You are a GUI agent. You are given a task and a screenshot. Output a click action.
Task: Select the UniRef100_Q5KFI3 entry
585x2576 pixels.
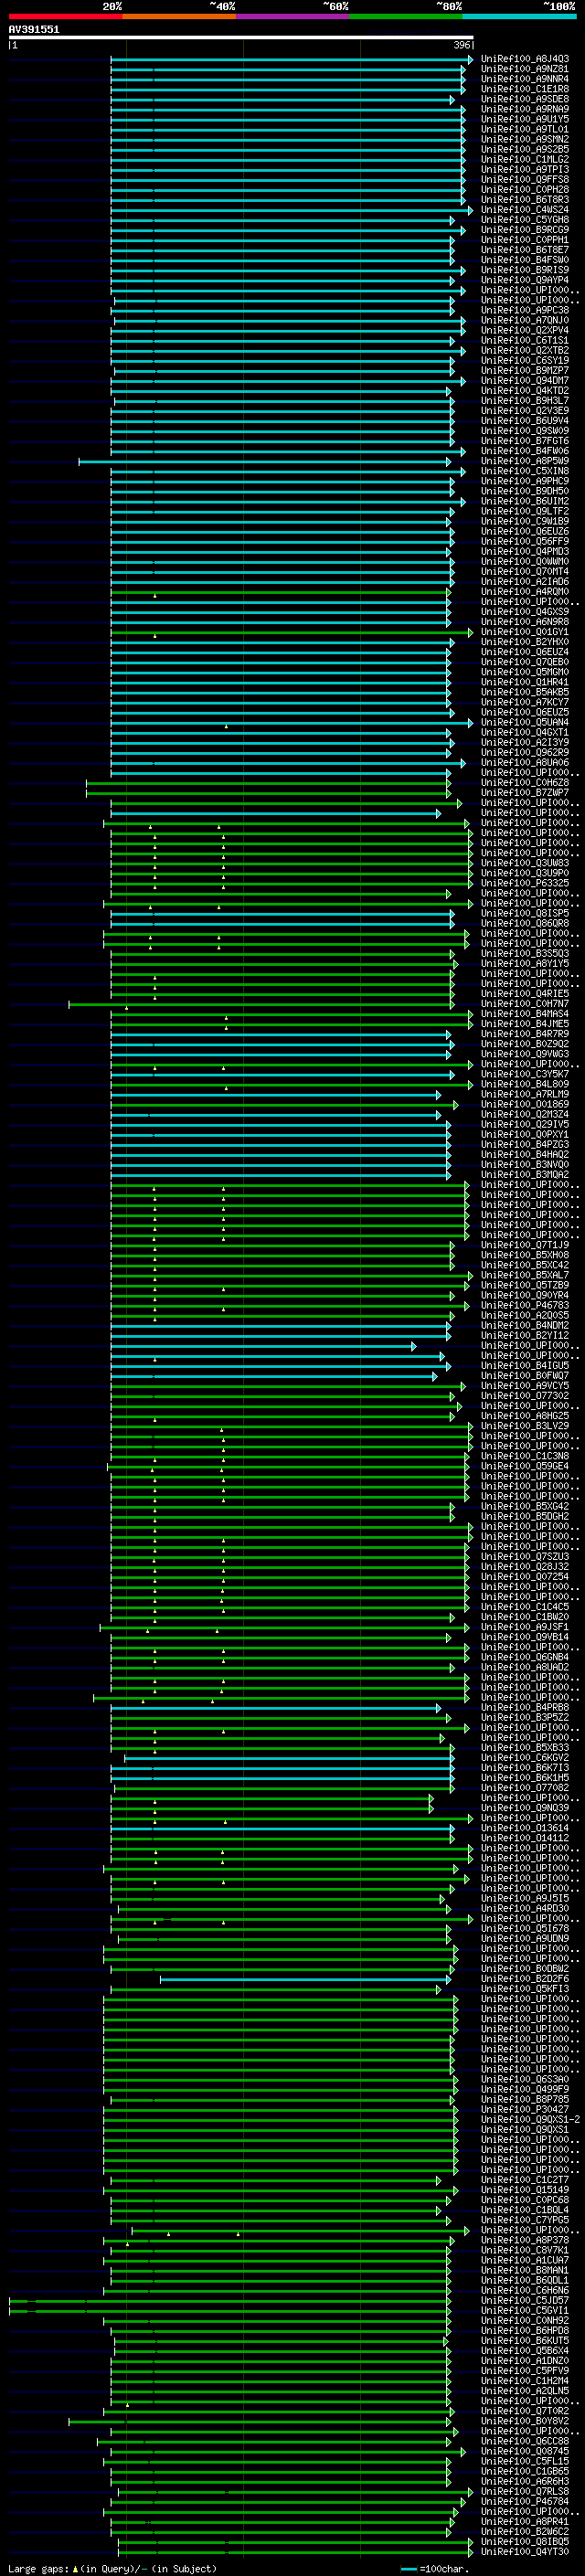click(x=525, y=1988)
